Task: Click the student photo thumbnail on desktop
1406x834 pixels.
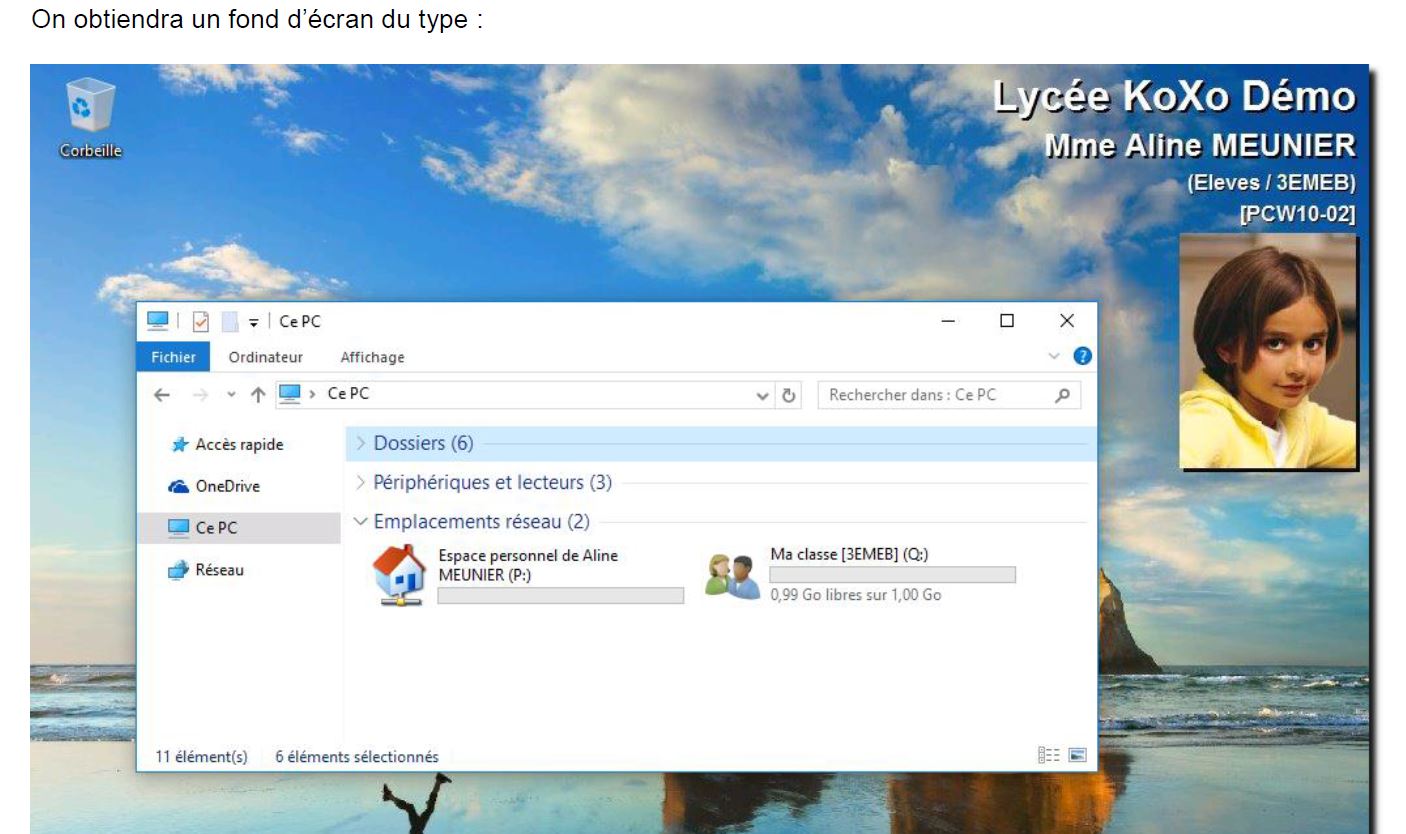Action: pos(1269,351)
